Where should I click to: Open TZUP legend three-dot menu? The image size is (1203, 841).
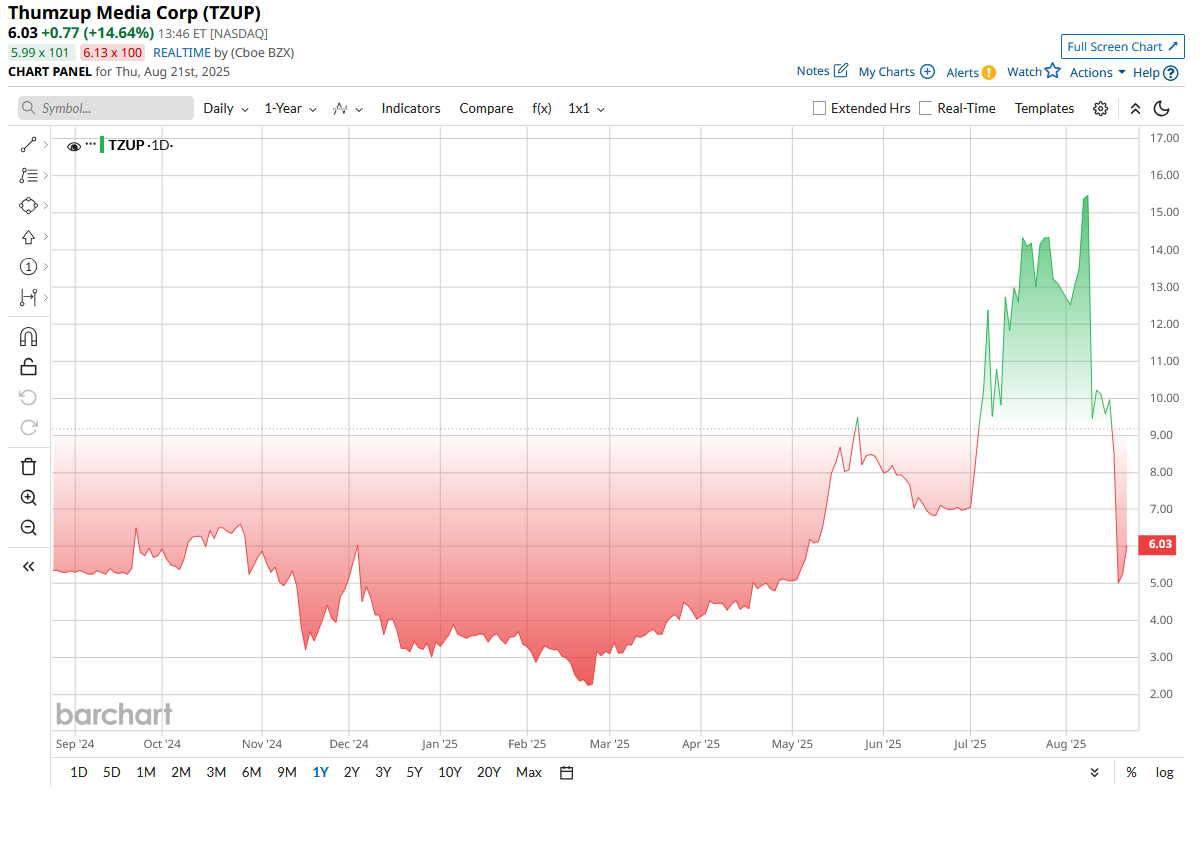[x=91, y=144]
